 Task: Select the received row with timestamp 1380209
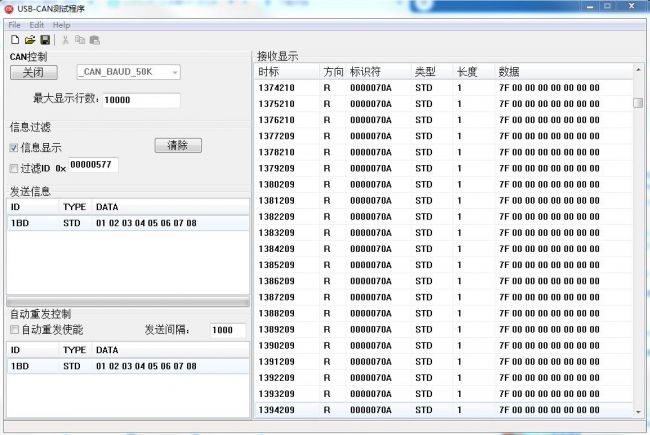(x=444, y=185)
